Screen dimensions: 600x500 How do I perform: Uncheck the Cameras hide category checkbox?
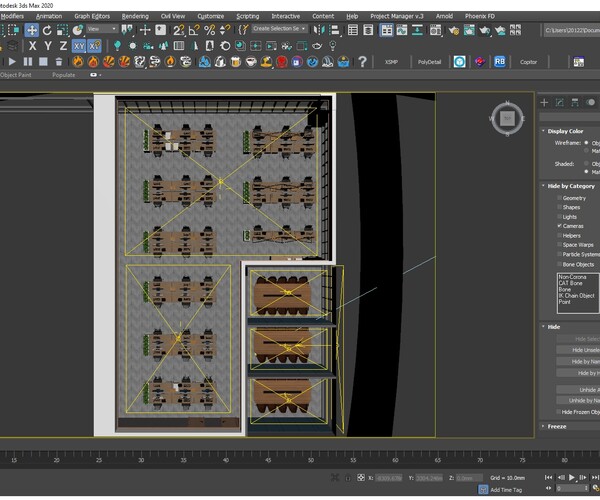559,226
